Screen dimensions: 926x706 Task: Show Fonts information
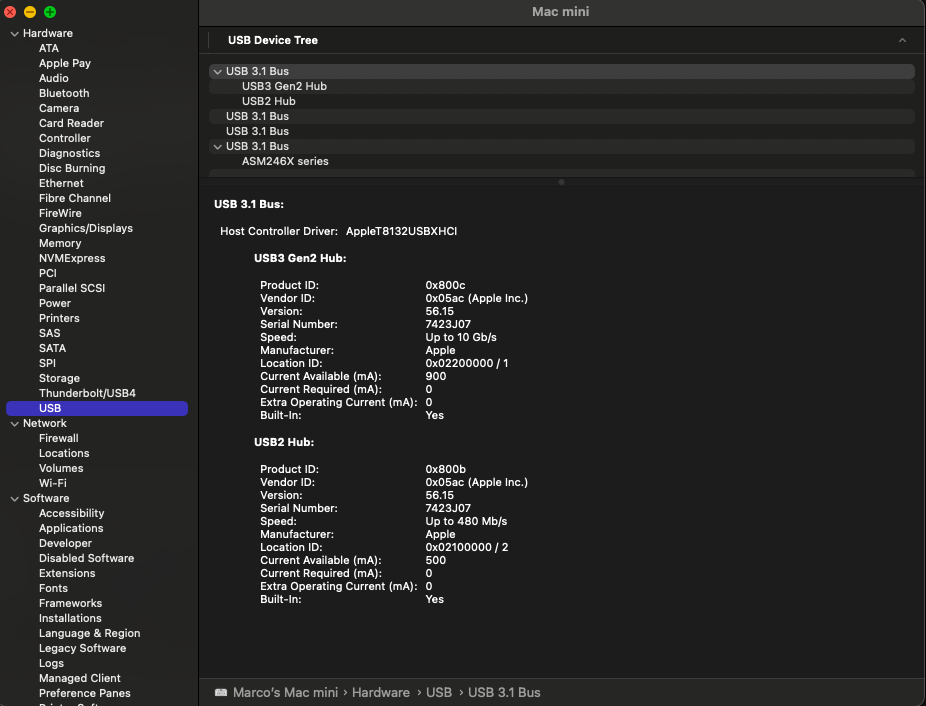53,588
